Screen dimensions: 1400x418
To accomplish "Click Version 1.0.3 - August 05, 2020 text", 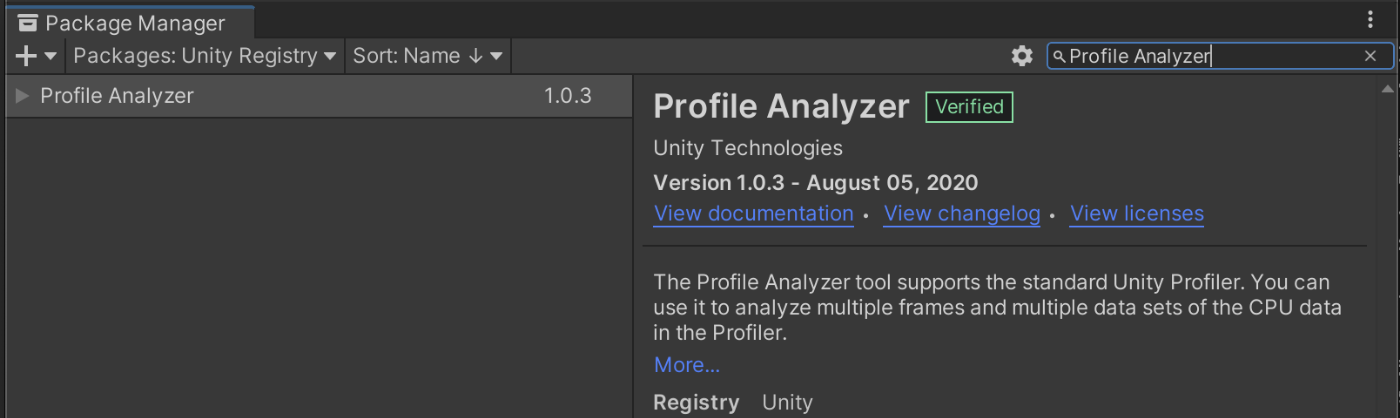I will (815, 182).
